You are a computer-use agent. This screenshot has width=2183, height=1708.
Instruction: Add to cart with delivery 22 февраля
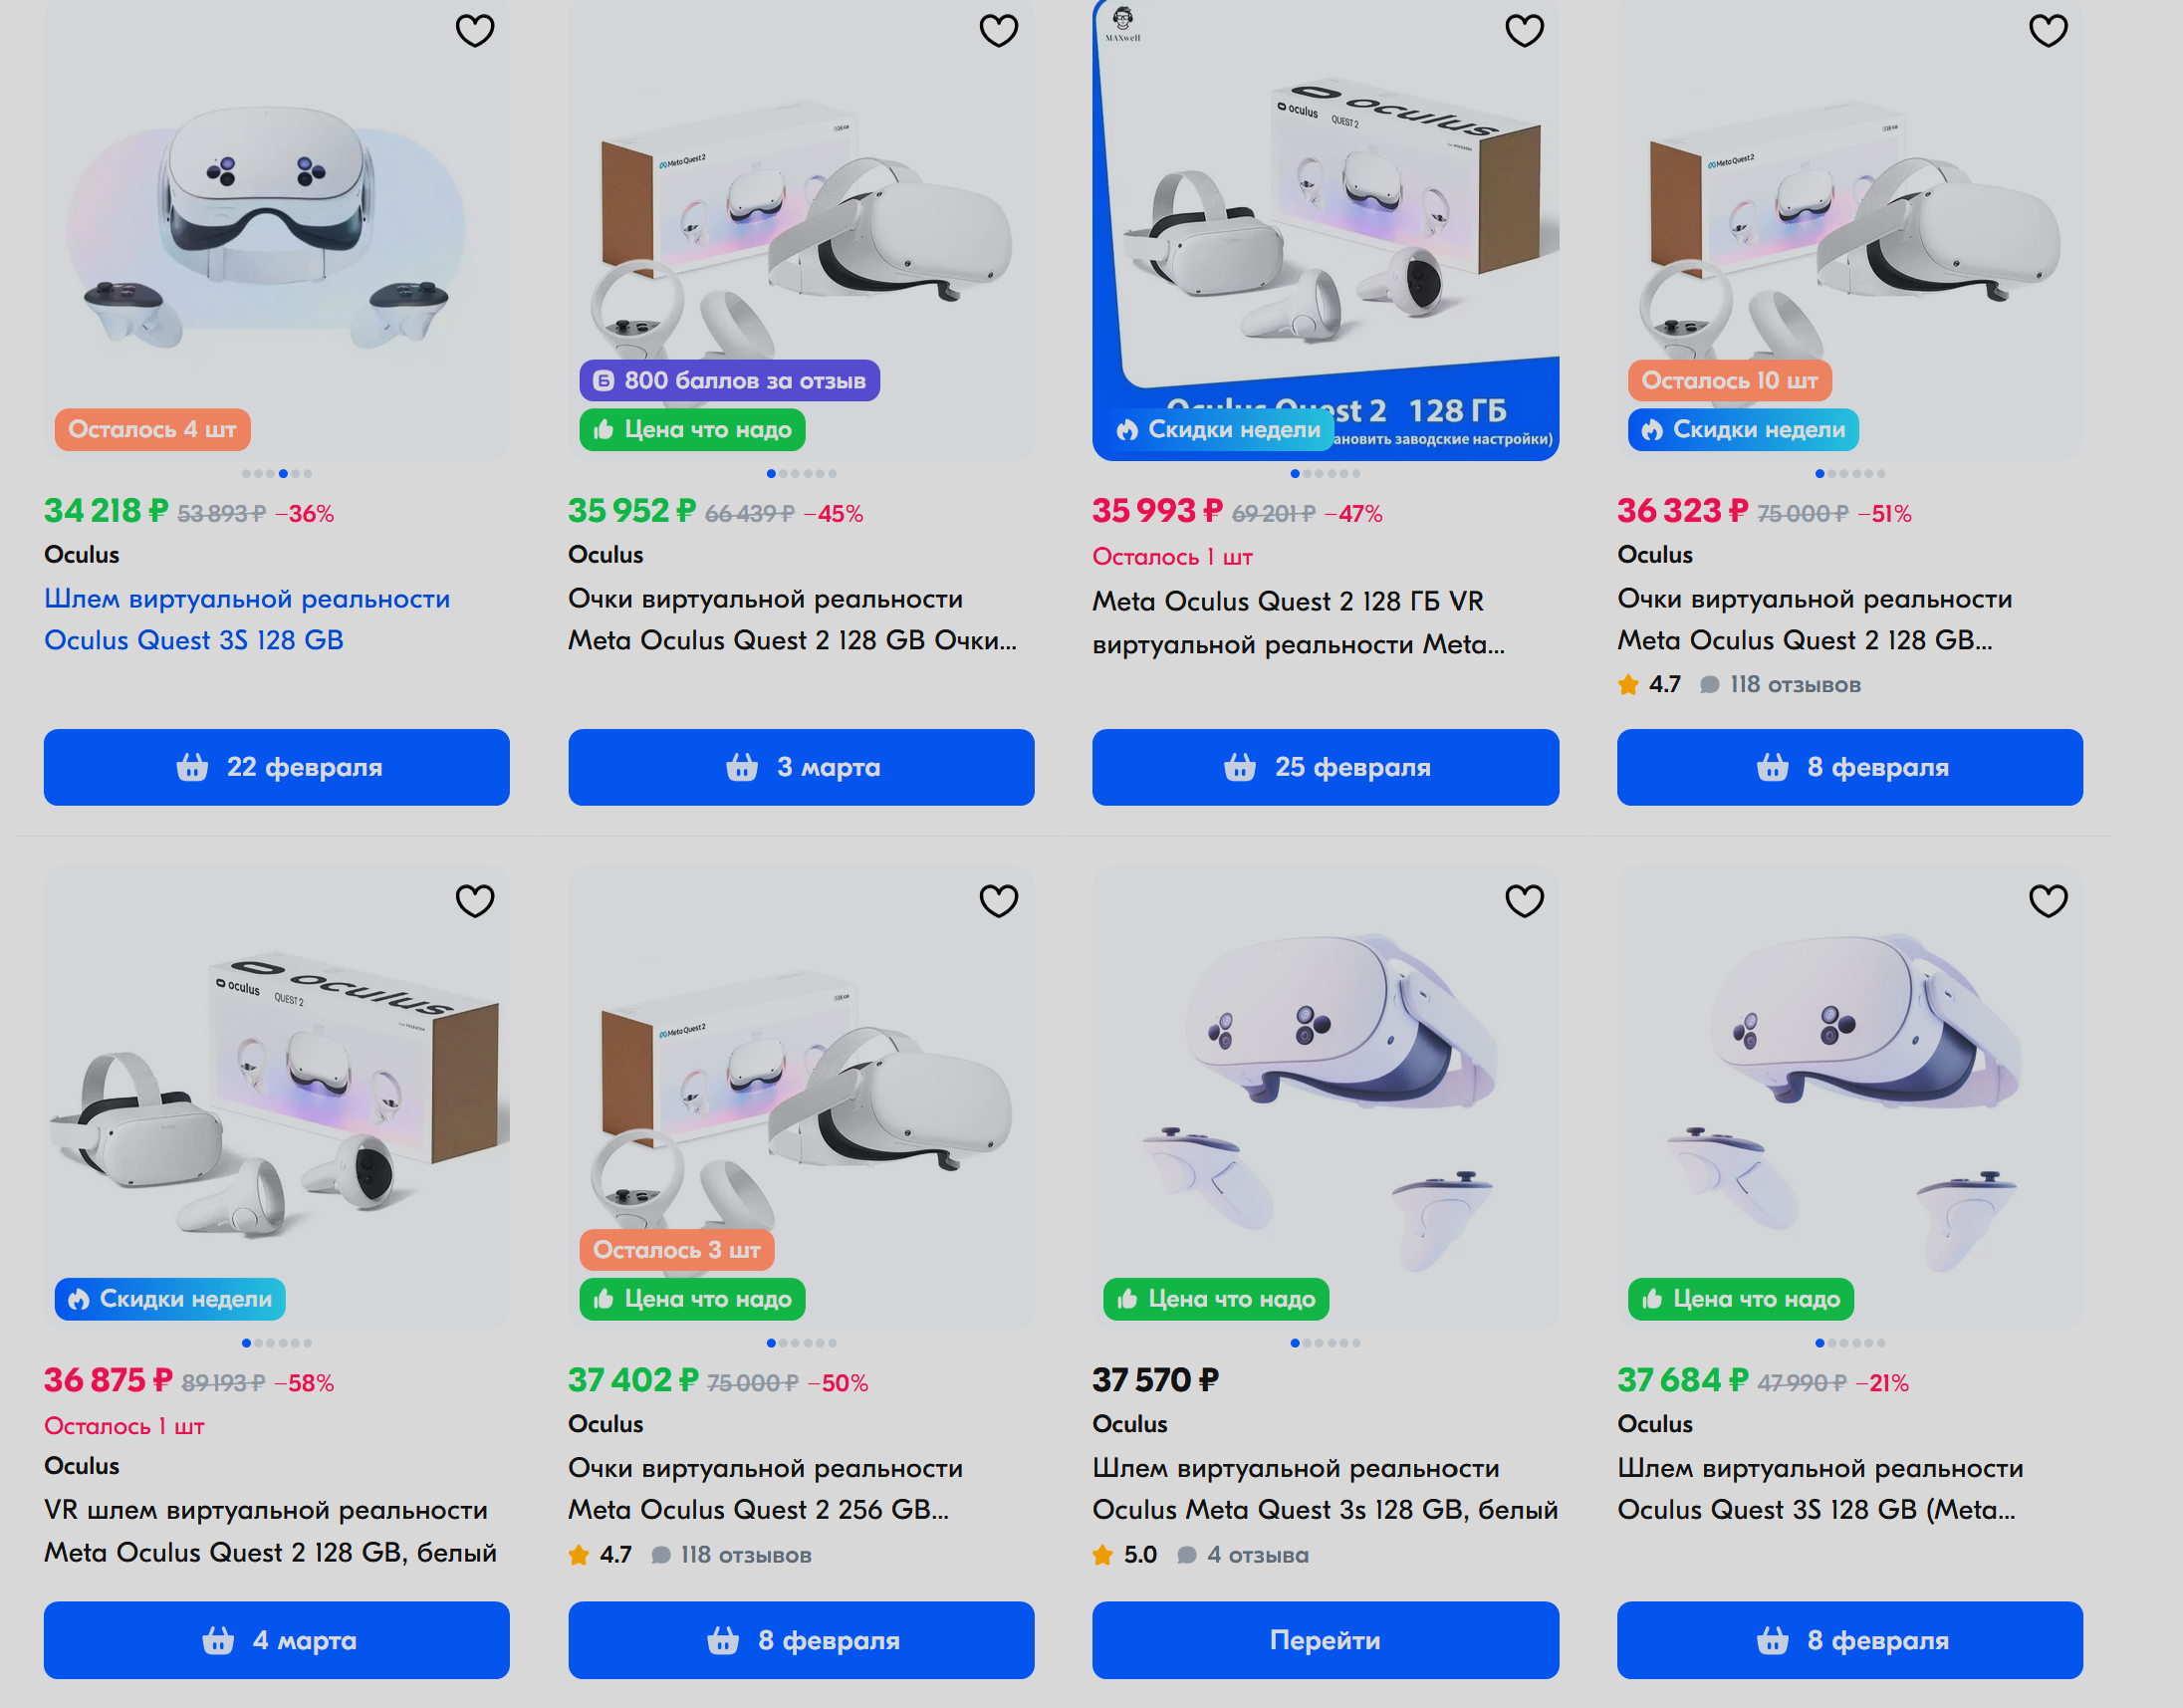277,767
